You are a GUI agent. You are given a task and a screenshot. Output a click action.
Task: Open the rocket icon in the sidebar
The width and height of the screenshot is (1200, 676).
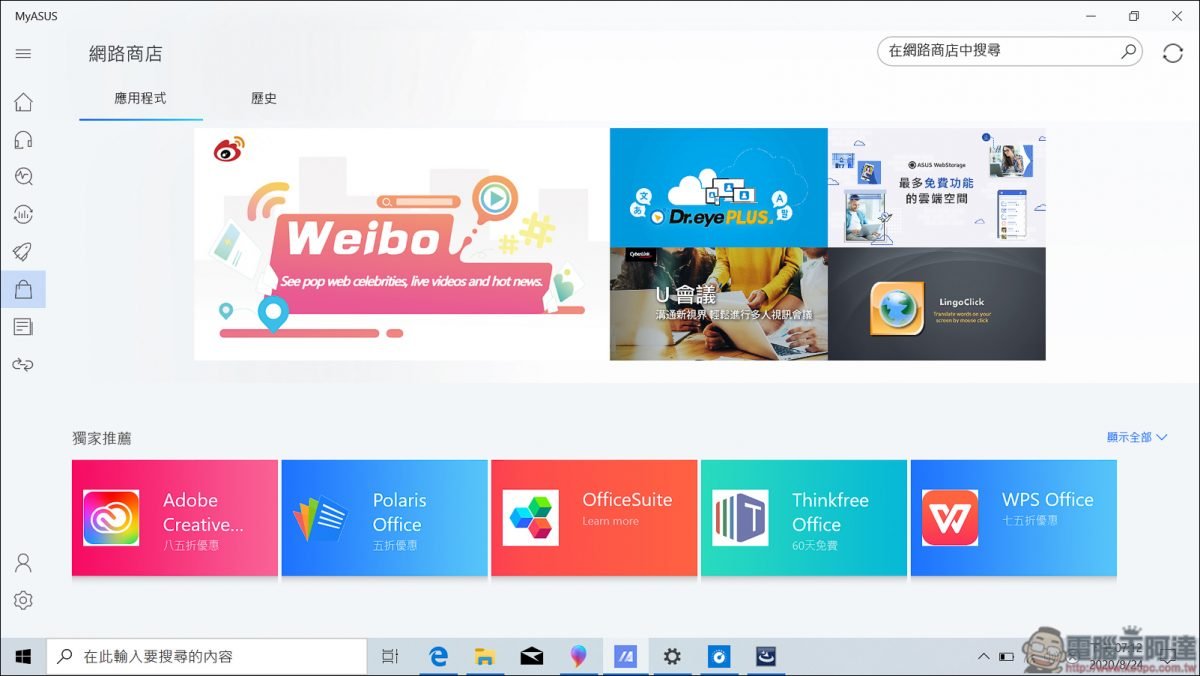[23, 251]
